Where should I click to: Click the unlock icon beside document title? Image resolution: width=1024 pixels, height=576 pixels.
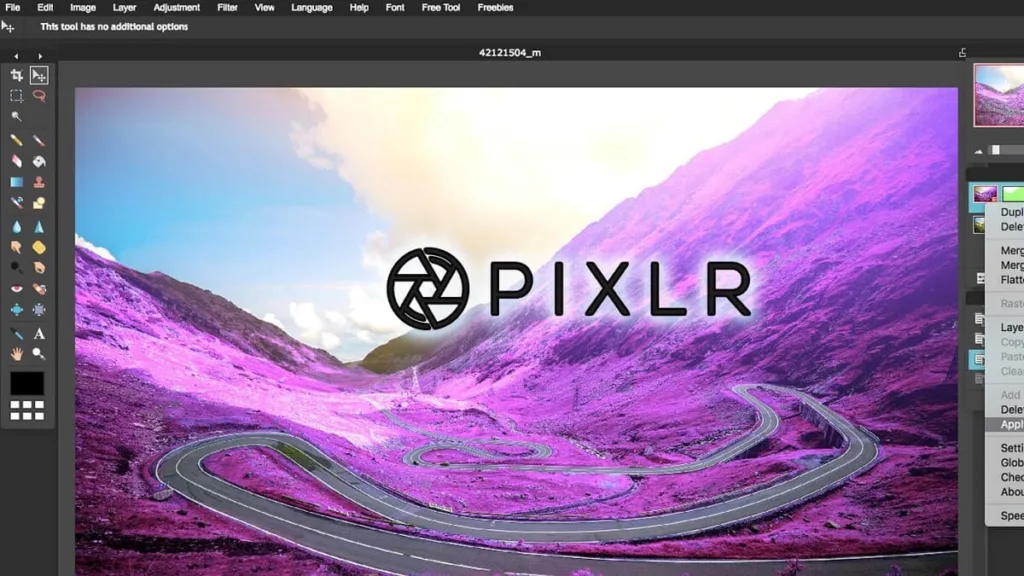tap(962, 53)
